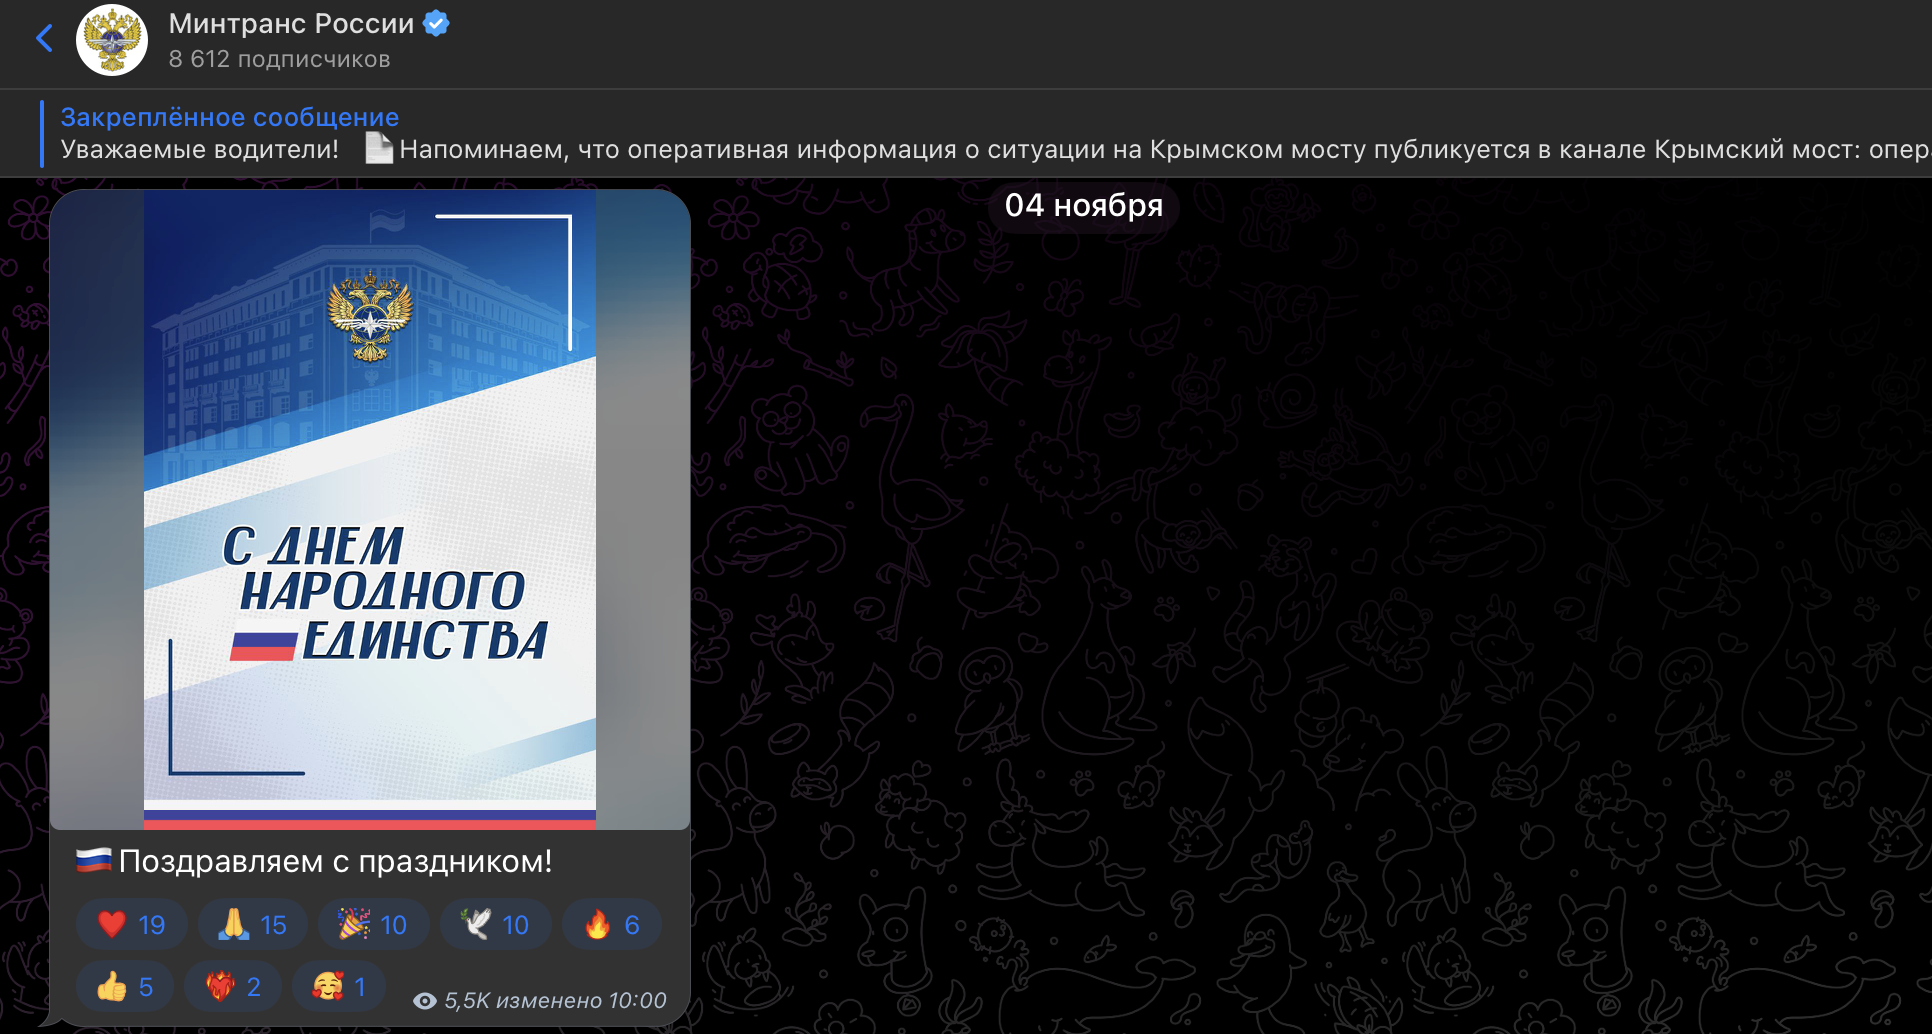Image resolution: width=1932 pixels, height=1034 pixels.
Task: Open the С Днем народного единства image
Action: [370, 510]
